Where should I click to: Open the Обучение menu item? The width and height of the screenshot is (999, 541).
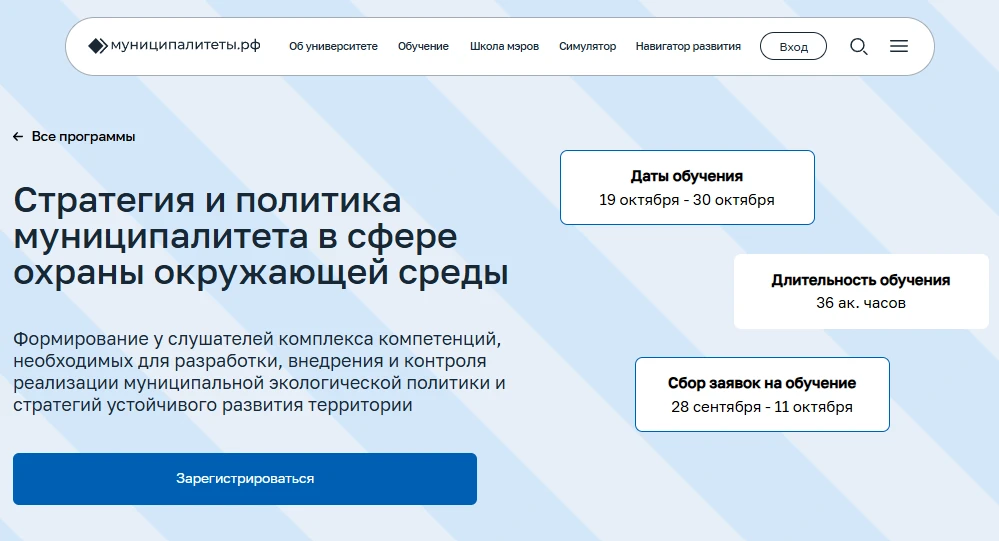423,47
